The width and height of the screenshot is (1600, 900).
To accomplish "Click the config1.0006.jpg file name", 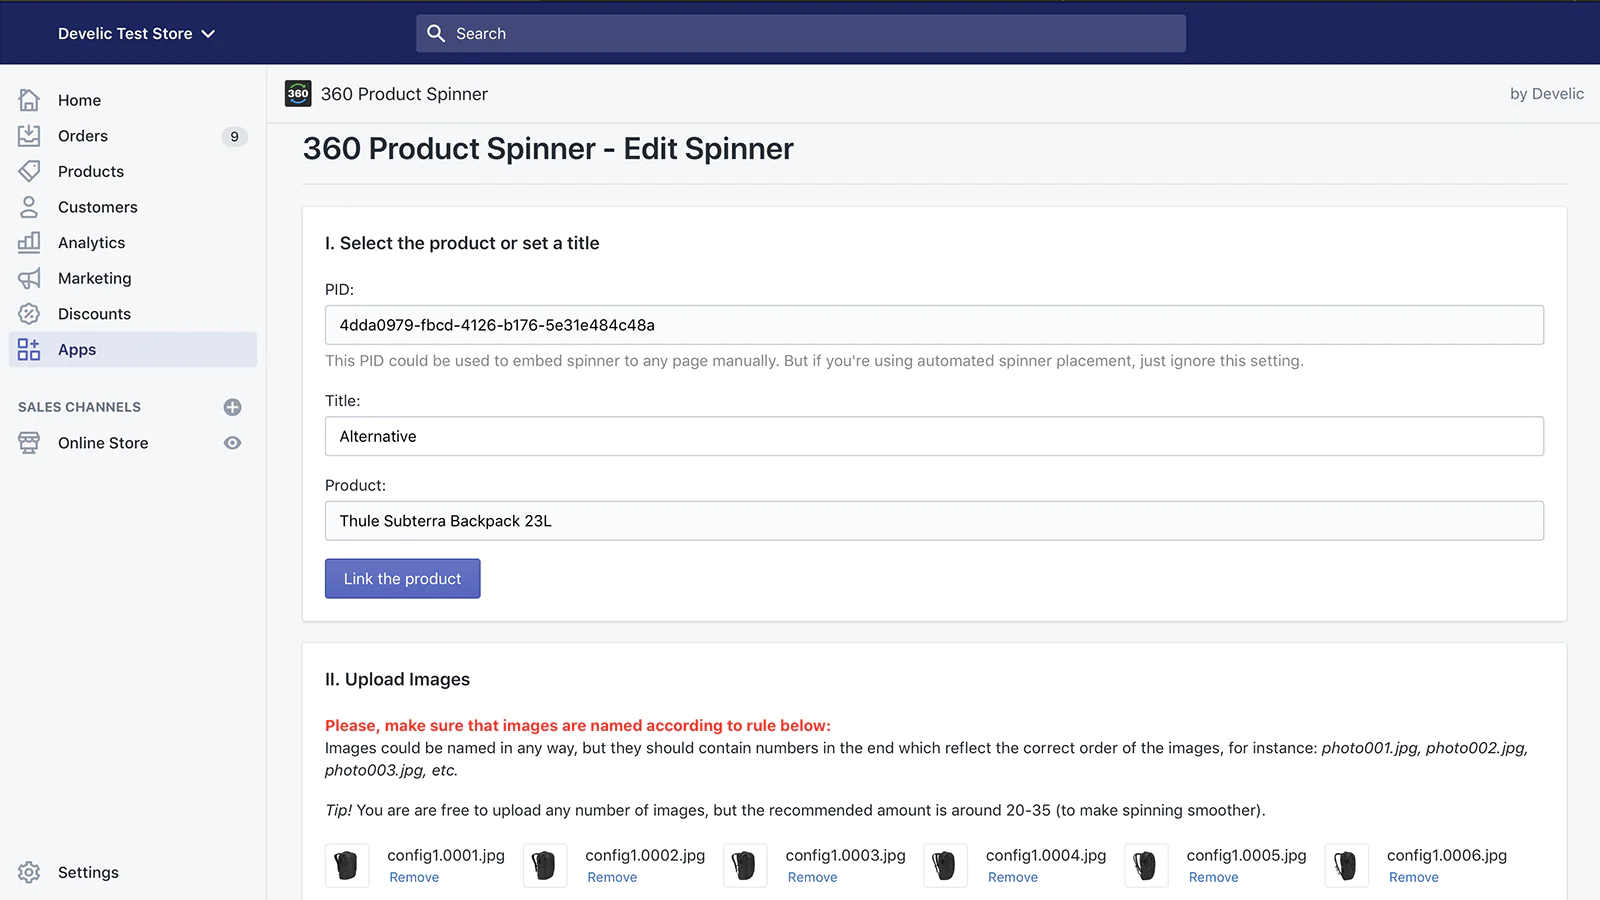I will 1447,855.
